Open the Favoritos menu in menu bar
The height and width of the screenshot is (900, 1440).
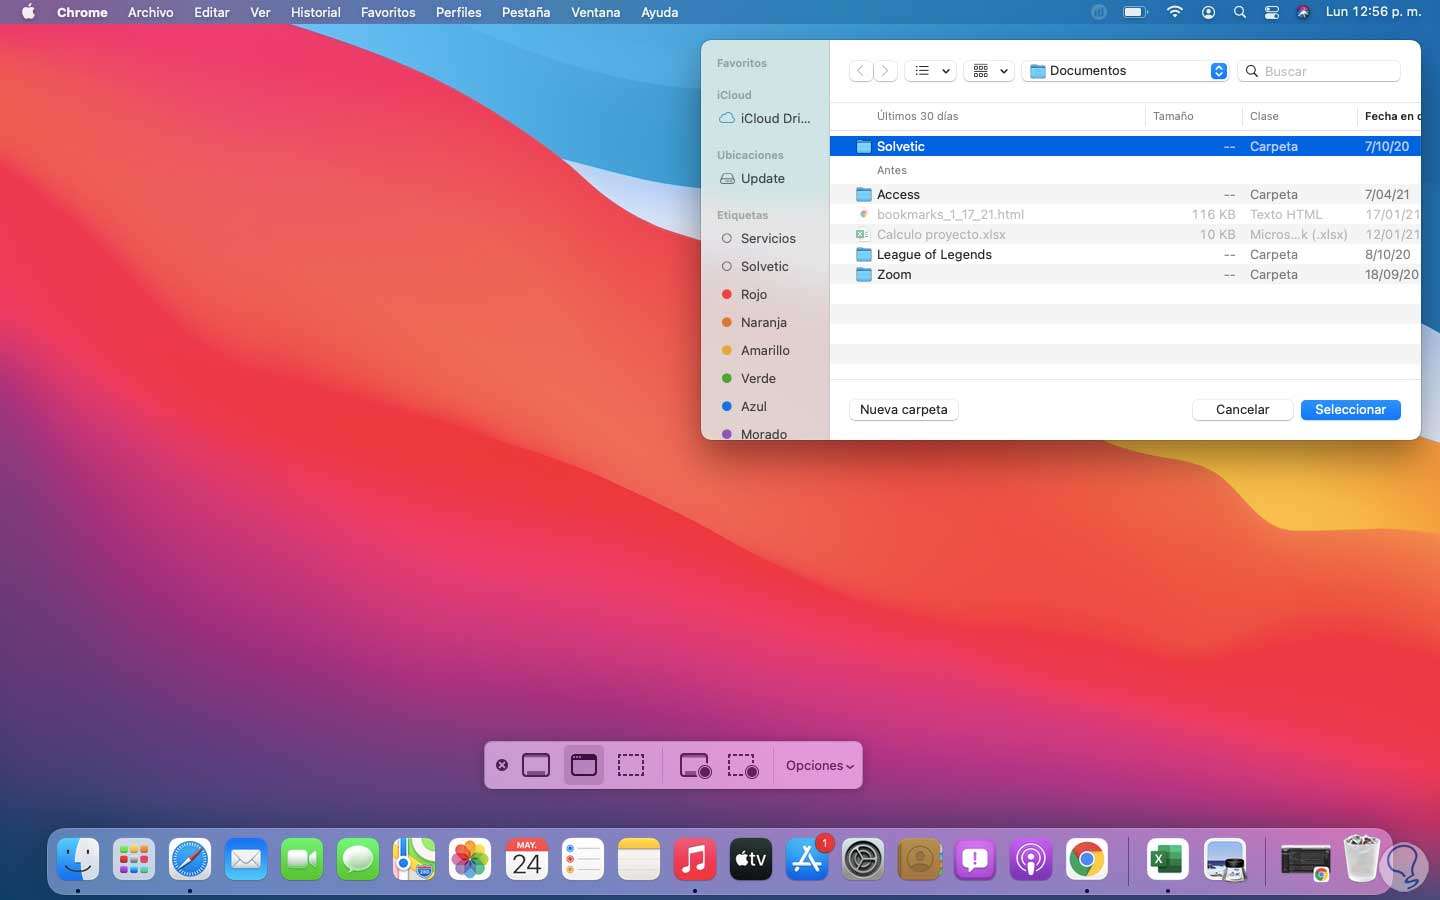(388, 12)
